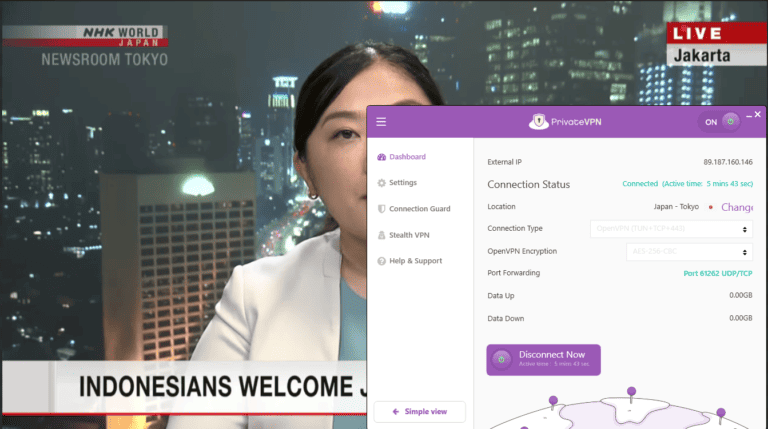Click the Port Forwarding label
Image resolution: width=768 pixels, height=429 pixels.
513,273
